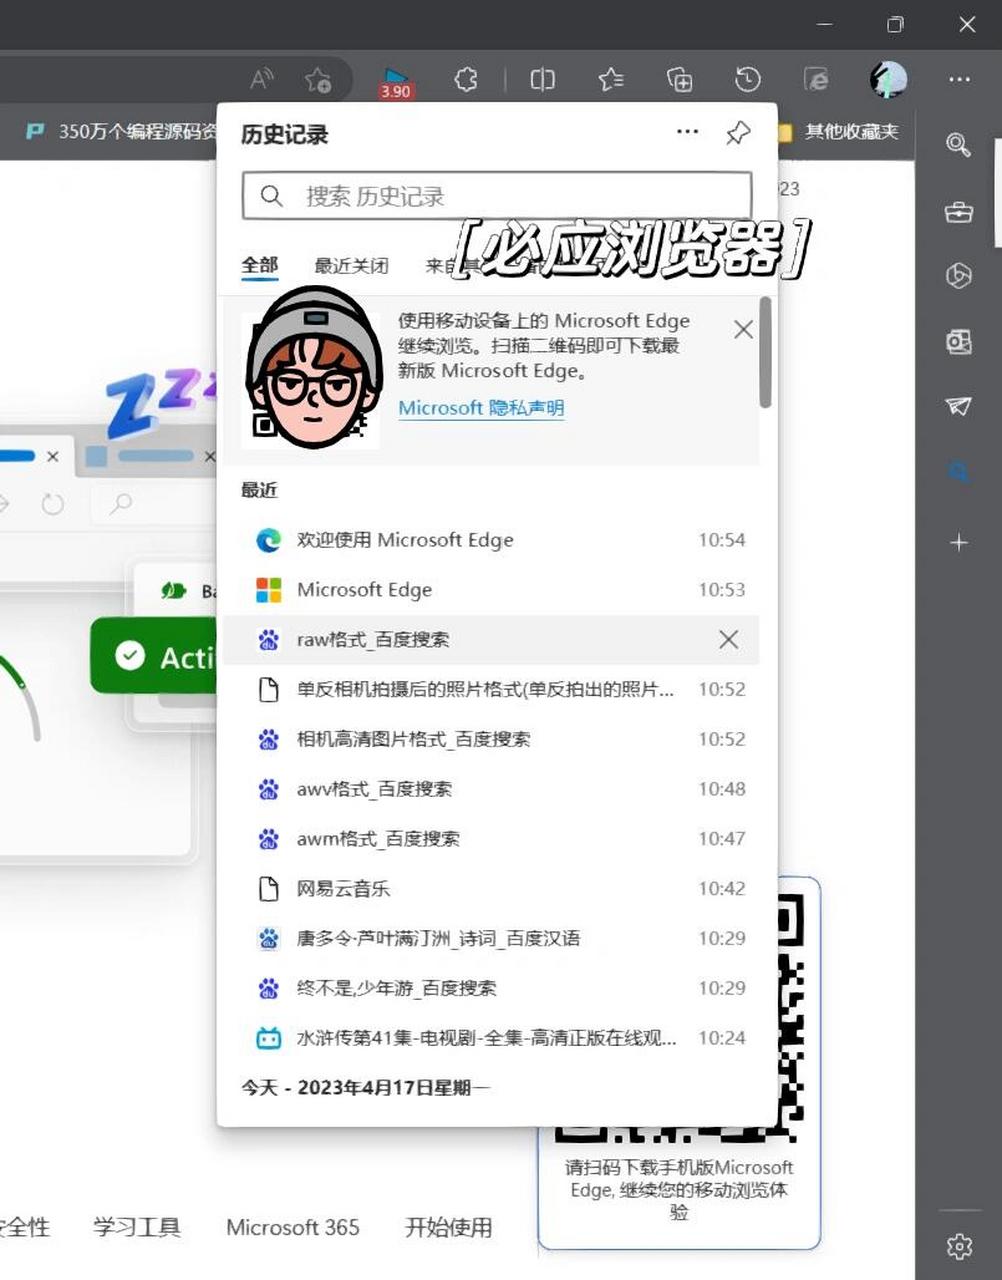Open the user profile avatar
This screenshot has width=1002, height=1280.
tap(887, 79)
